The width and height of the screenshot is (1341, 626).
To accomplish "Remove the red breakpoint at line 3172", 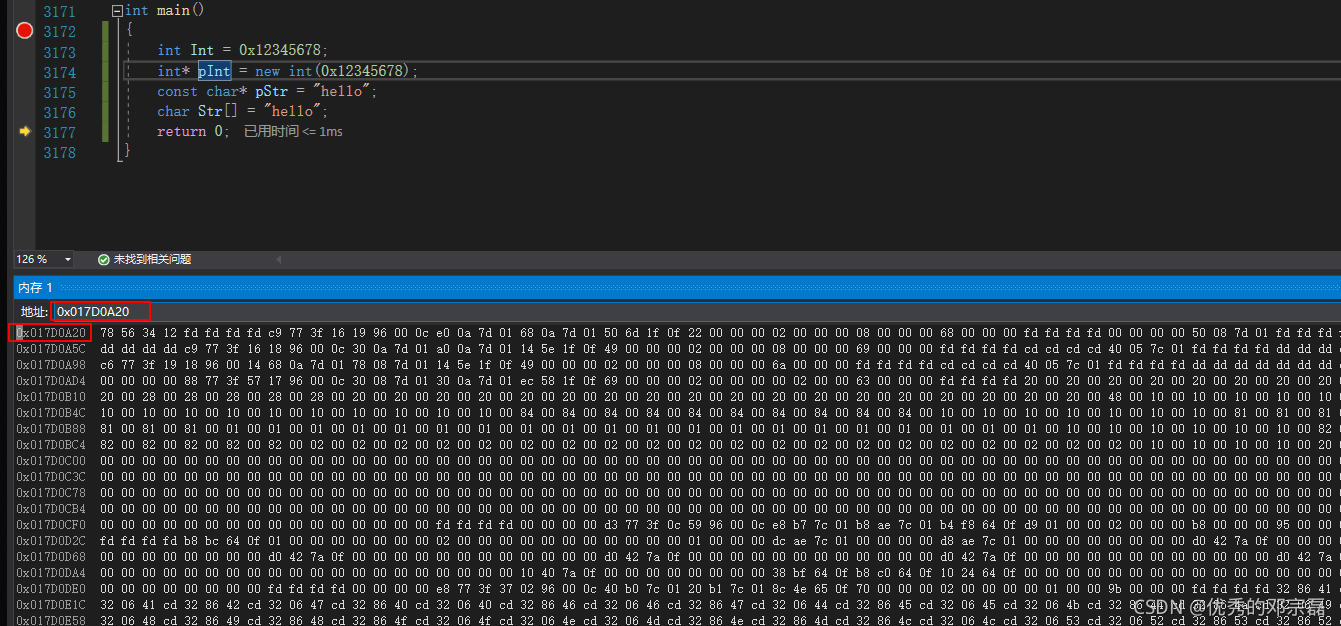I will [x=25, y=31].
